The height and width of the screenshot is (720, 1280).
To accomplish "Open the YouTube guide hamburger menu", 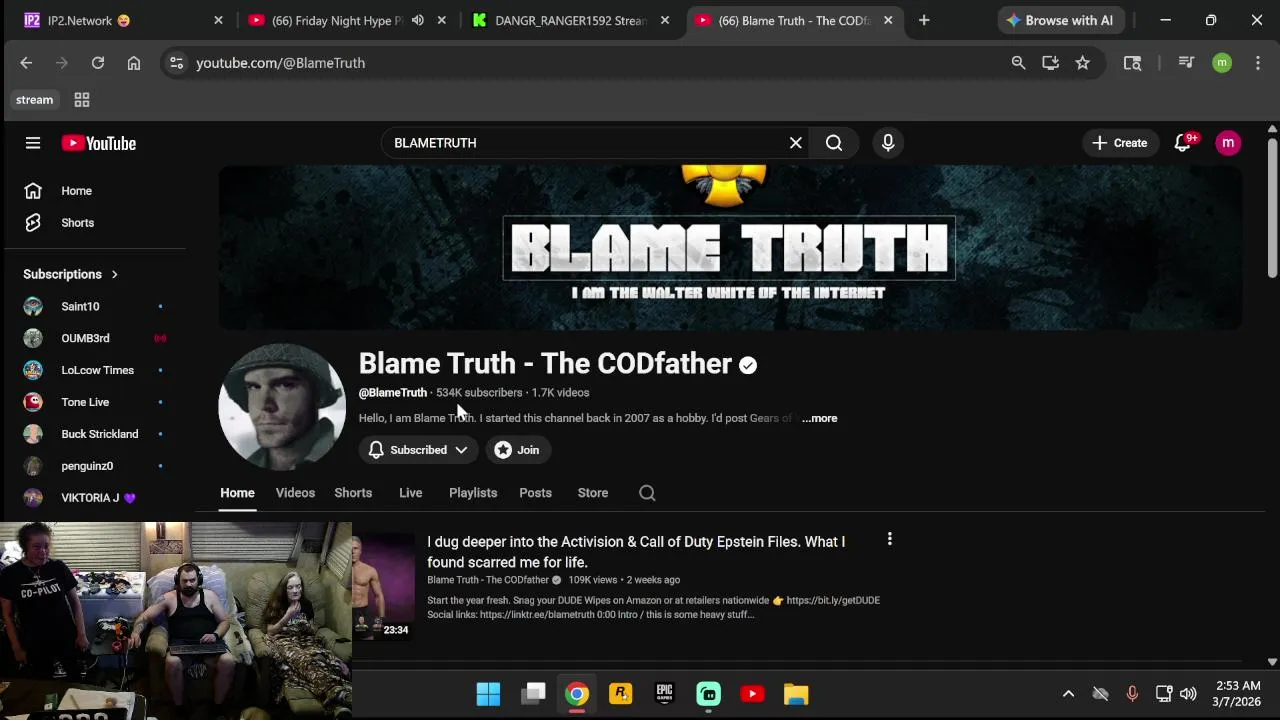I will point(33,143).
